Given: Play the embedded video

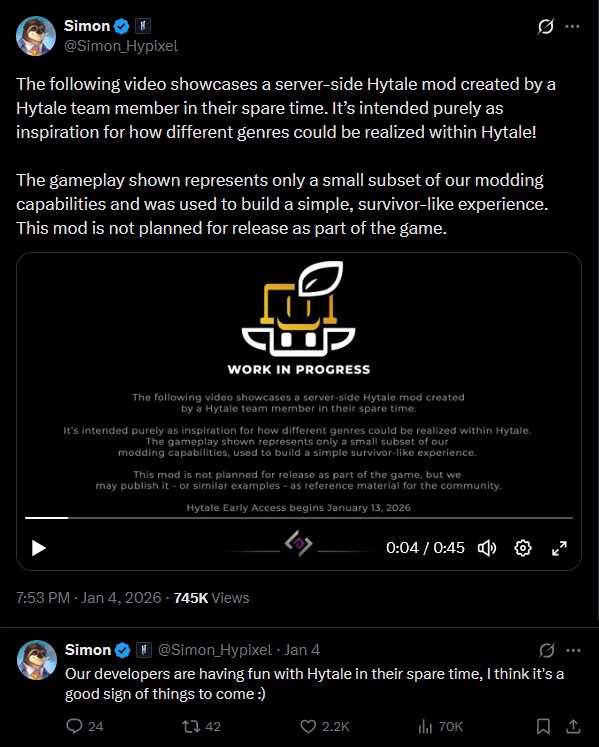Looking at the screenshot, I should pos(39,548).
